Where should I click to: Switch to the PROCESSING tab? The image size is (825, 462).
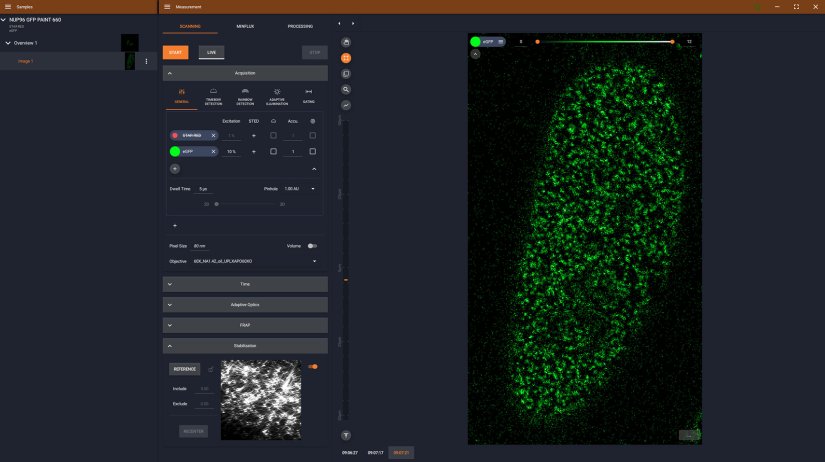coord(300,26)
